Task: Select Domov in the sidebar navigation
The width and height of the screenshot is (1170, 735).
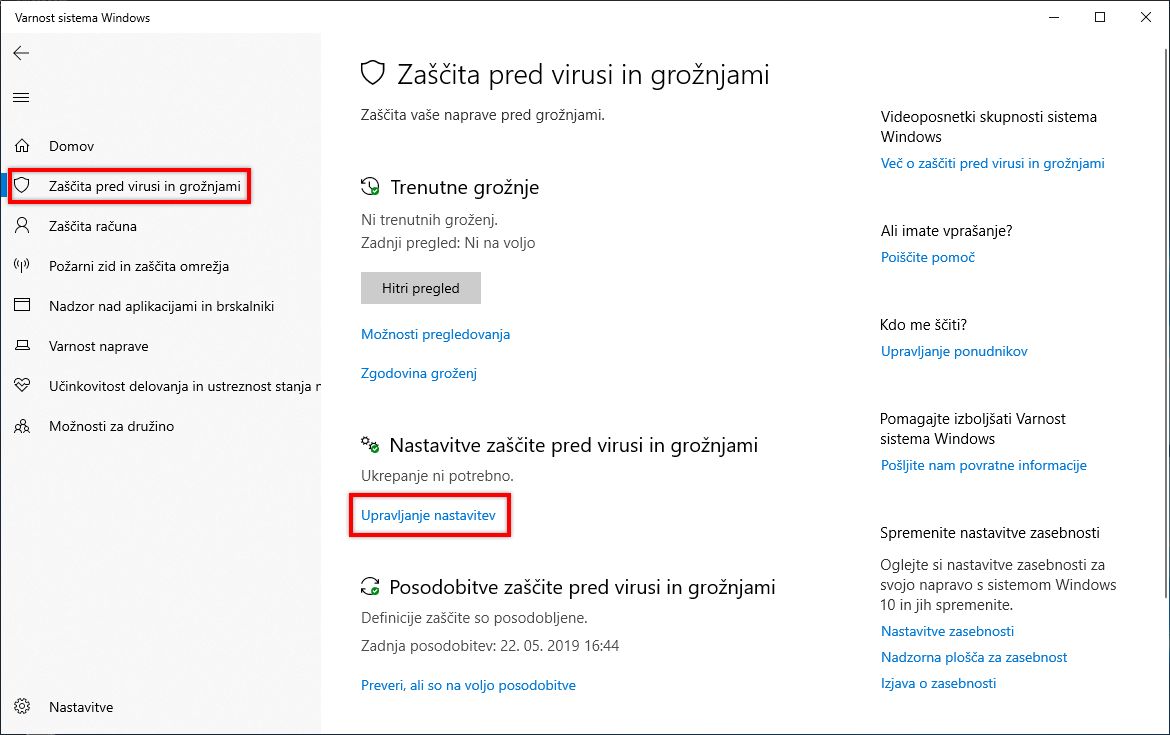Action: (70, 146)
